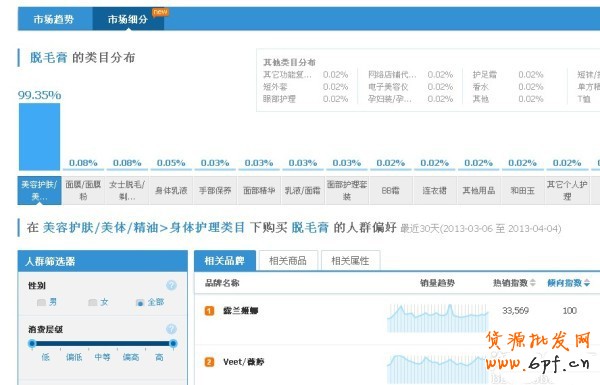Click the Veet/薇婷 brand name
Image resolution: width=600 pixels, height=385 pixels.
pyautogui.click(x=244, y=362)
